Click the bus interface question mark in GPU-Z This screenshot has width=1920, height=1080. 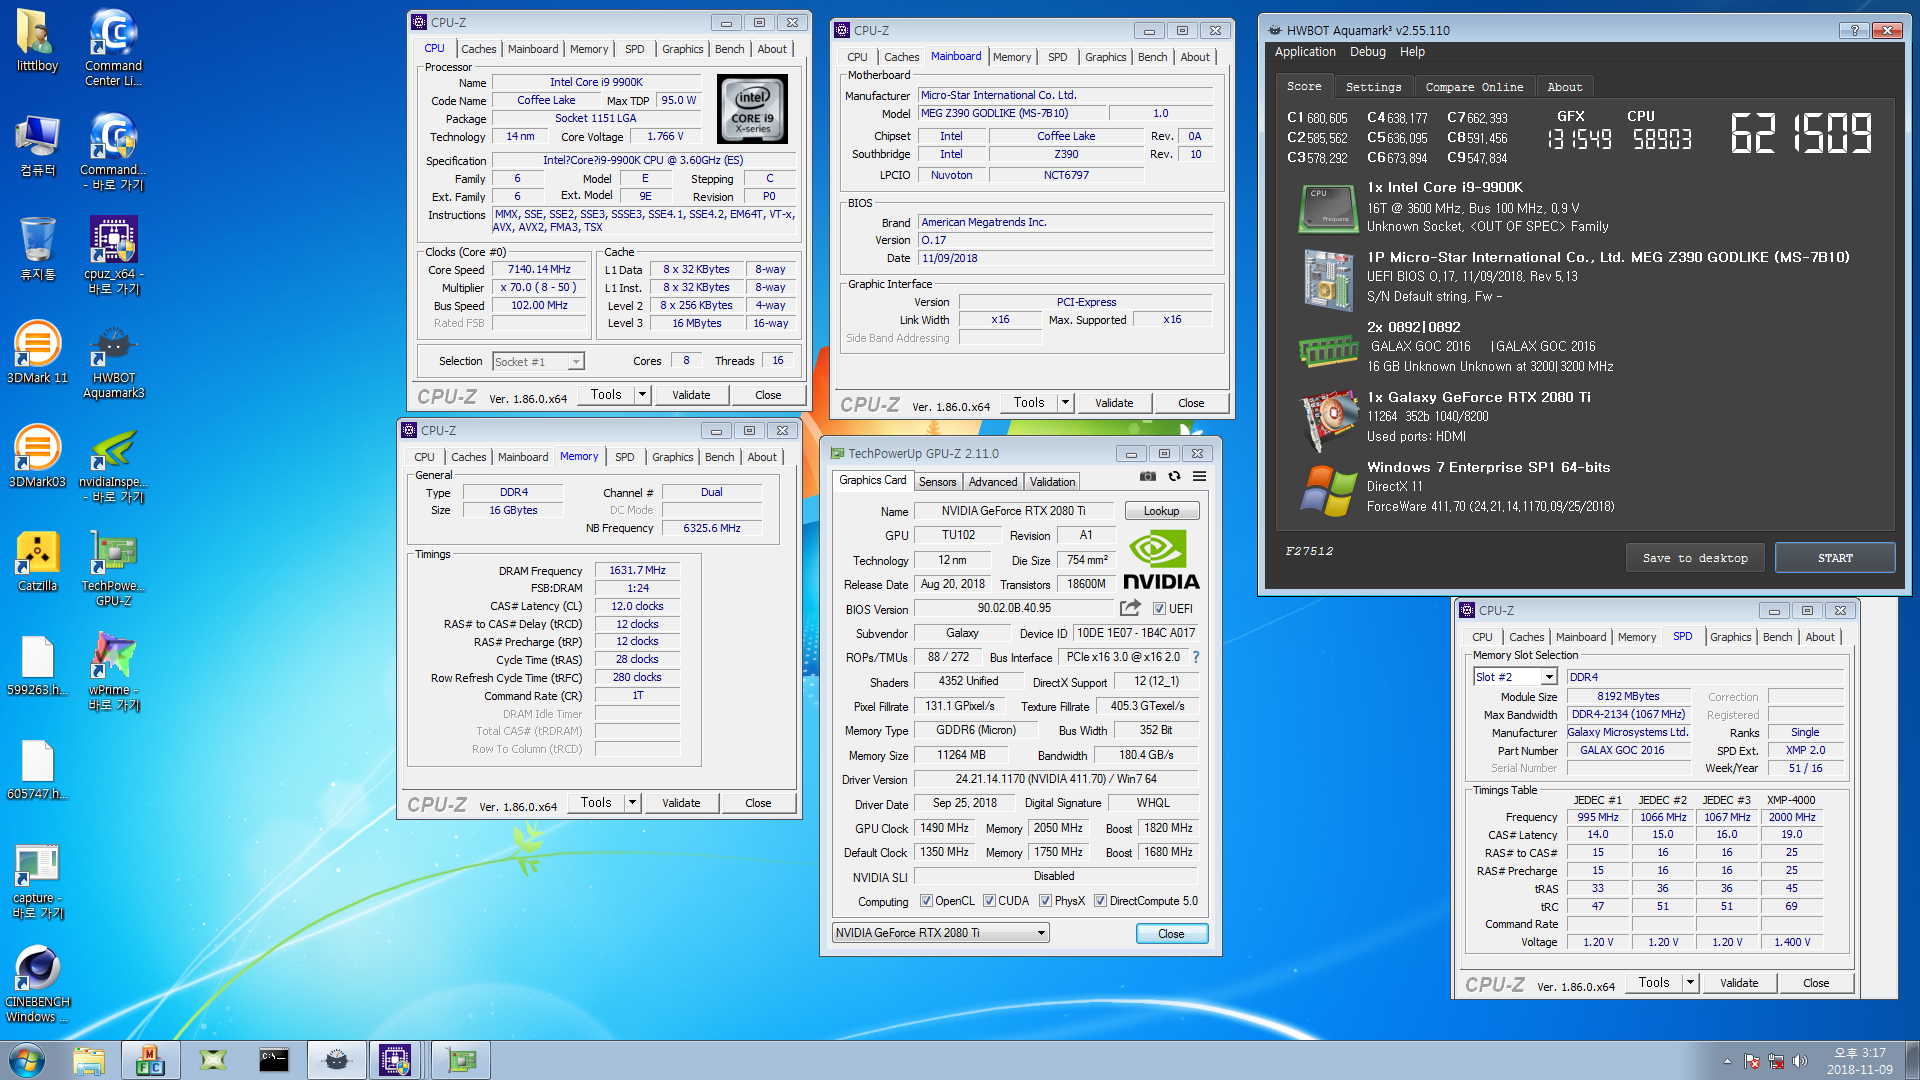[x=1196, y=657]
